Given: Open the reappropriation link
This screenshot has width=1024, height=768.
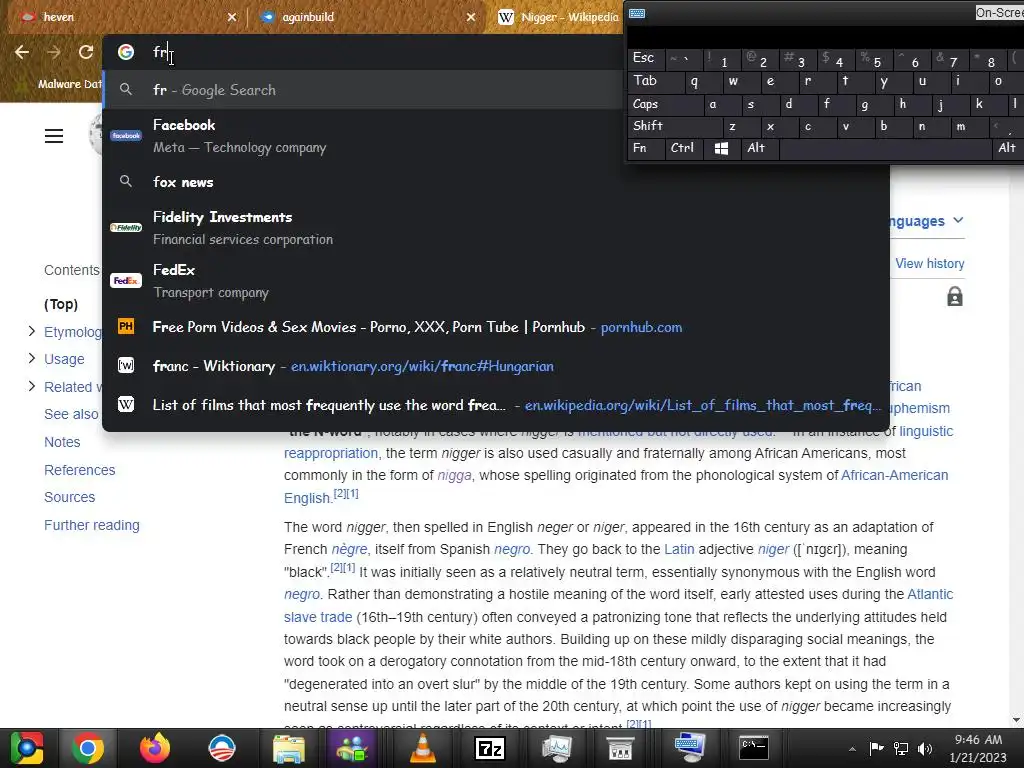Looking at the screenshot, I should [x=330, y=453].
